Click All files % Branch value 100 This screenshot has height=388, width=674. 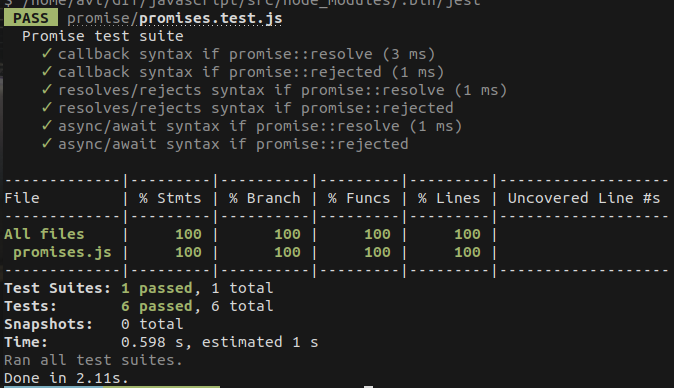(287, 234)
